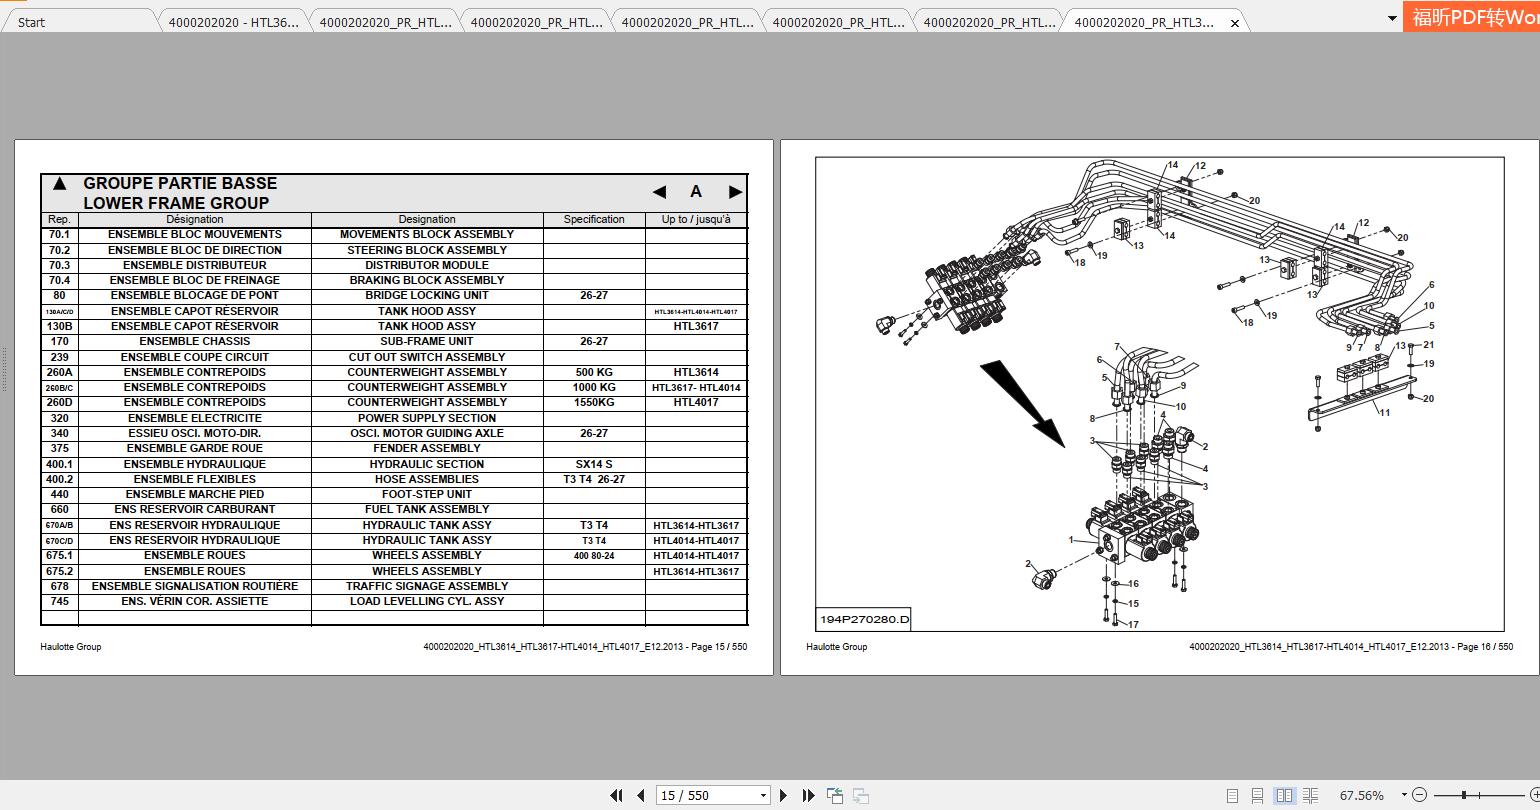The image size is (1540, 810).
Task: Open the page number dropdown
Action: point(763,795)
